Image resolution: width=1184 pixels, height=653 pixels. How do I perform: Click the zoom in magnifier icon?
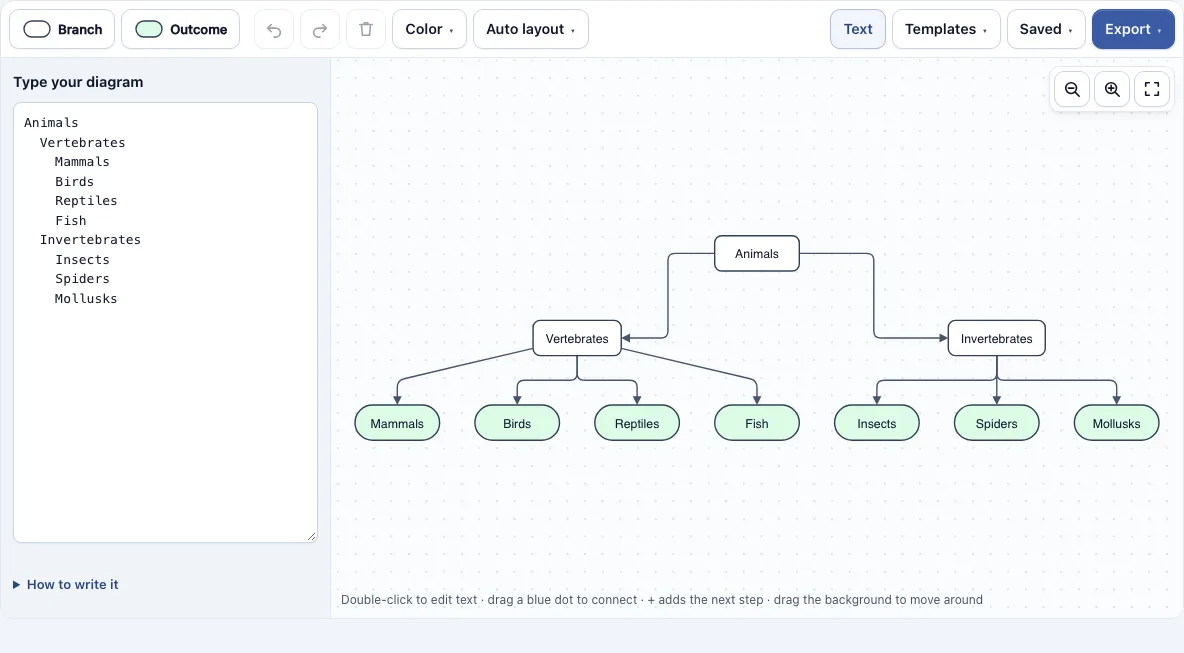pyautogui.click(x=1112, y=89)
